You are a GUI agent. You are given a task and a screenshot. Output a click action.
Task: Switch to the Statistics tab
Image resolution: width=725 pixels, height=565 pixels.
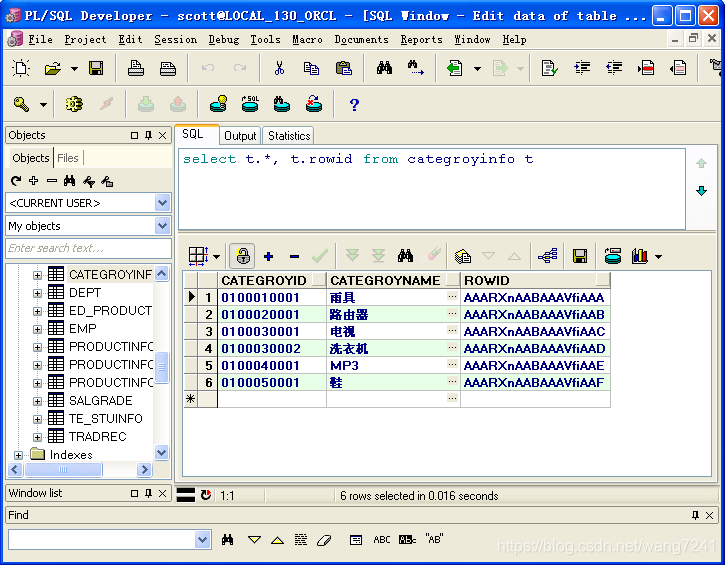289,136
